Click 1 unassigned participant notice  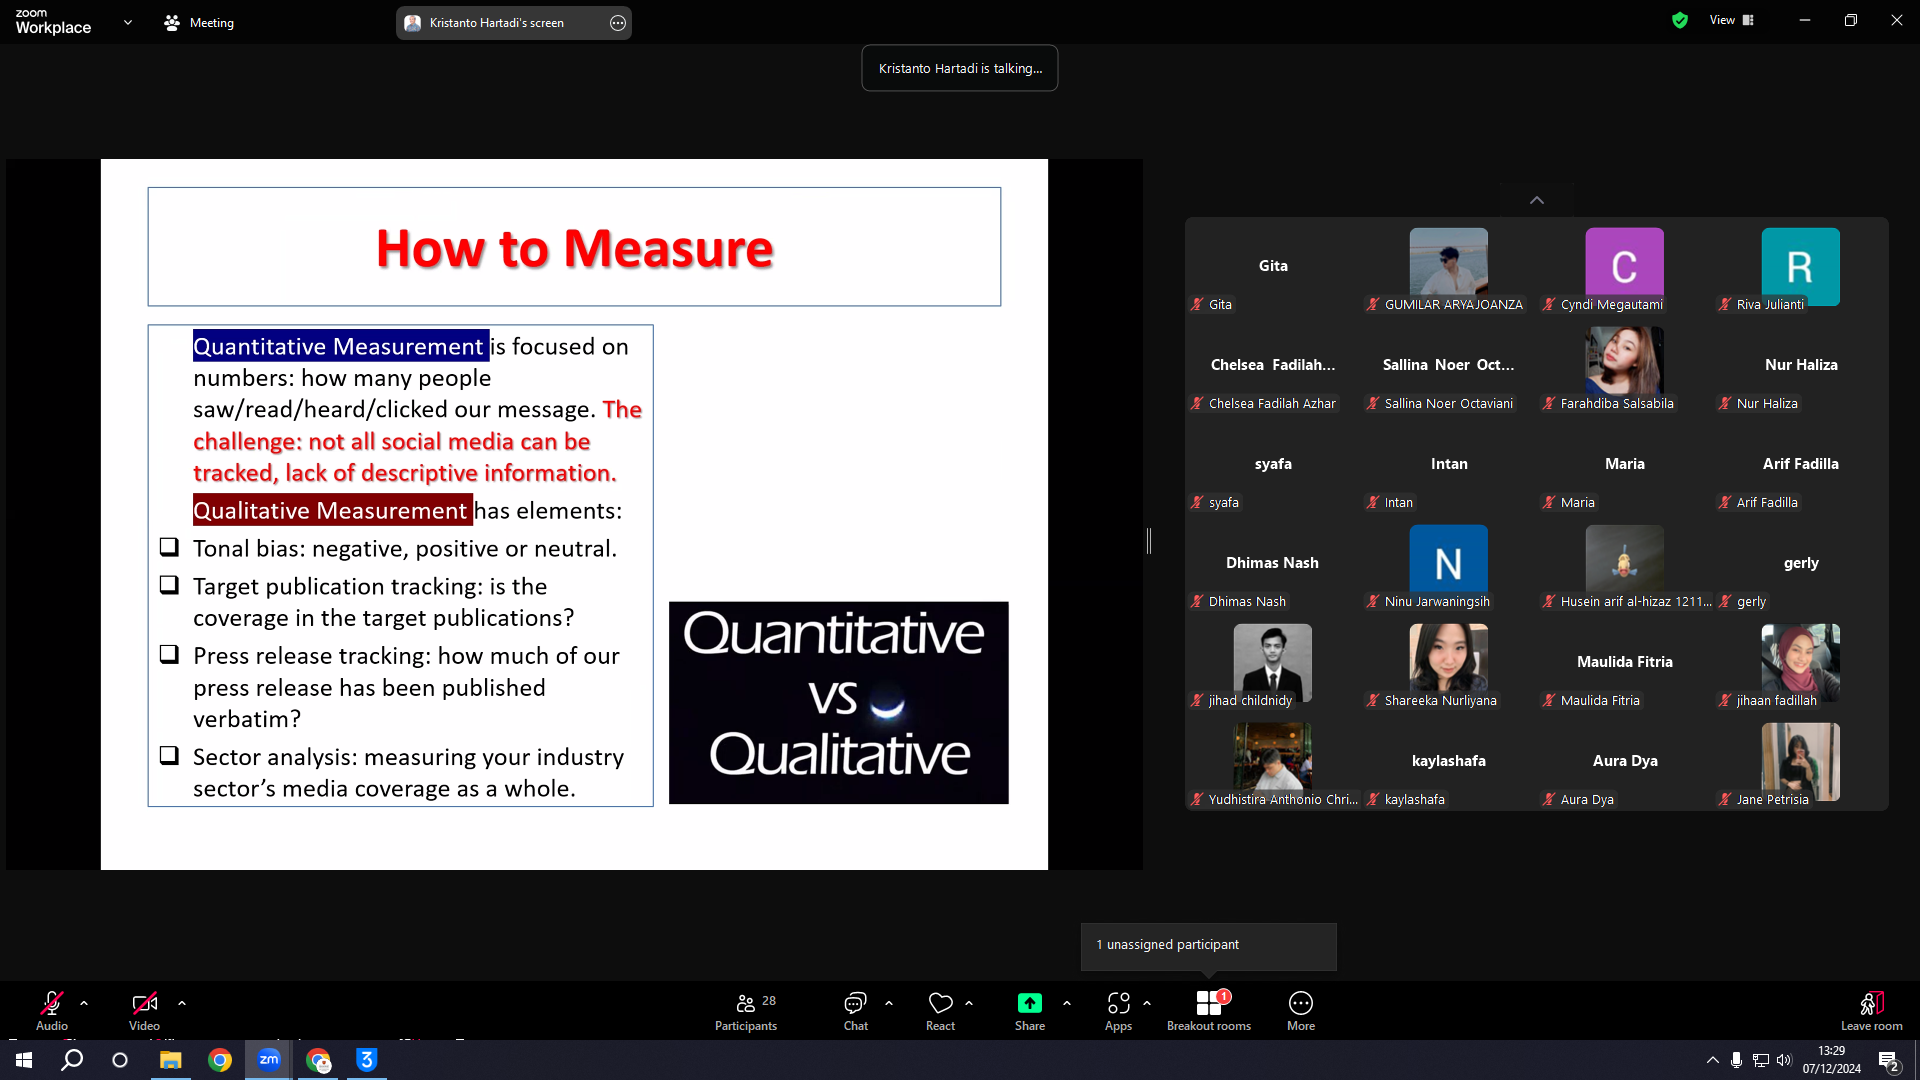tap(1208, 945)
